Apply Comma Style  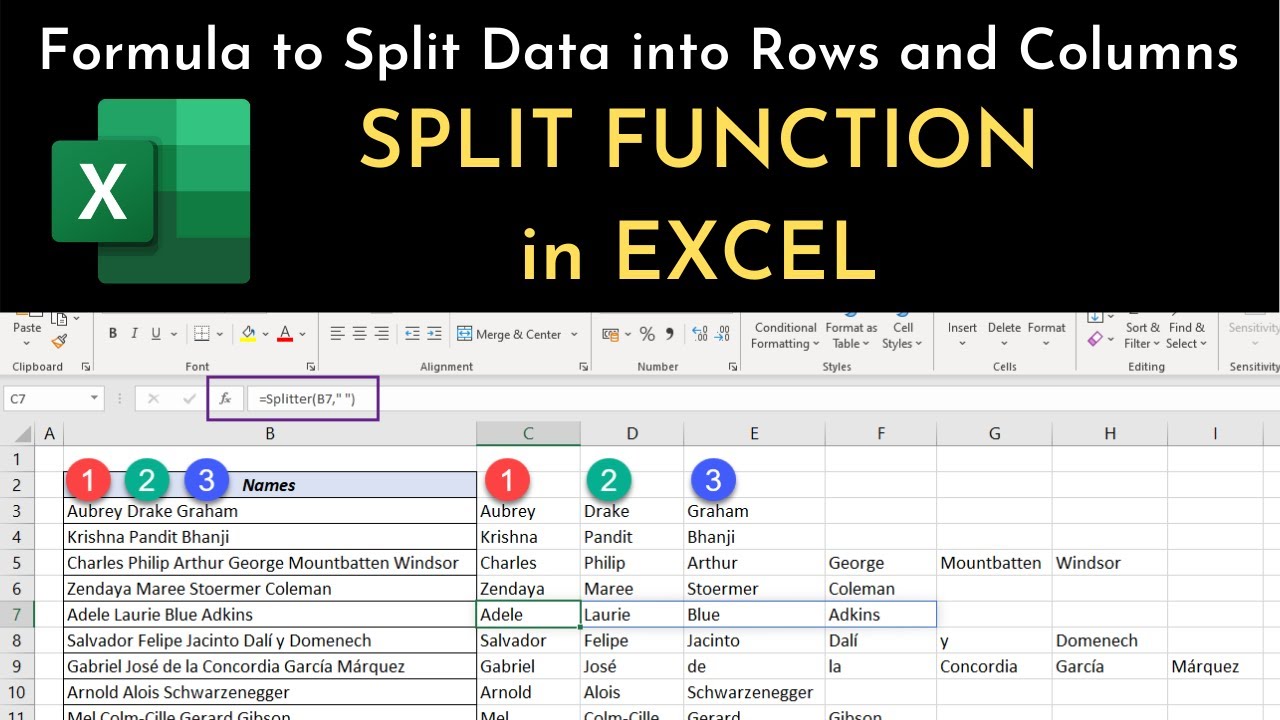[x=669, y=334]
